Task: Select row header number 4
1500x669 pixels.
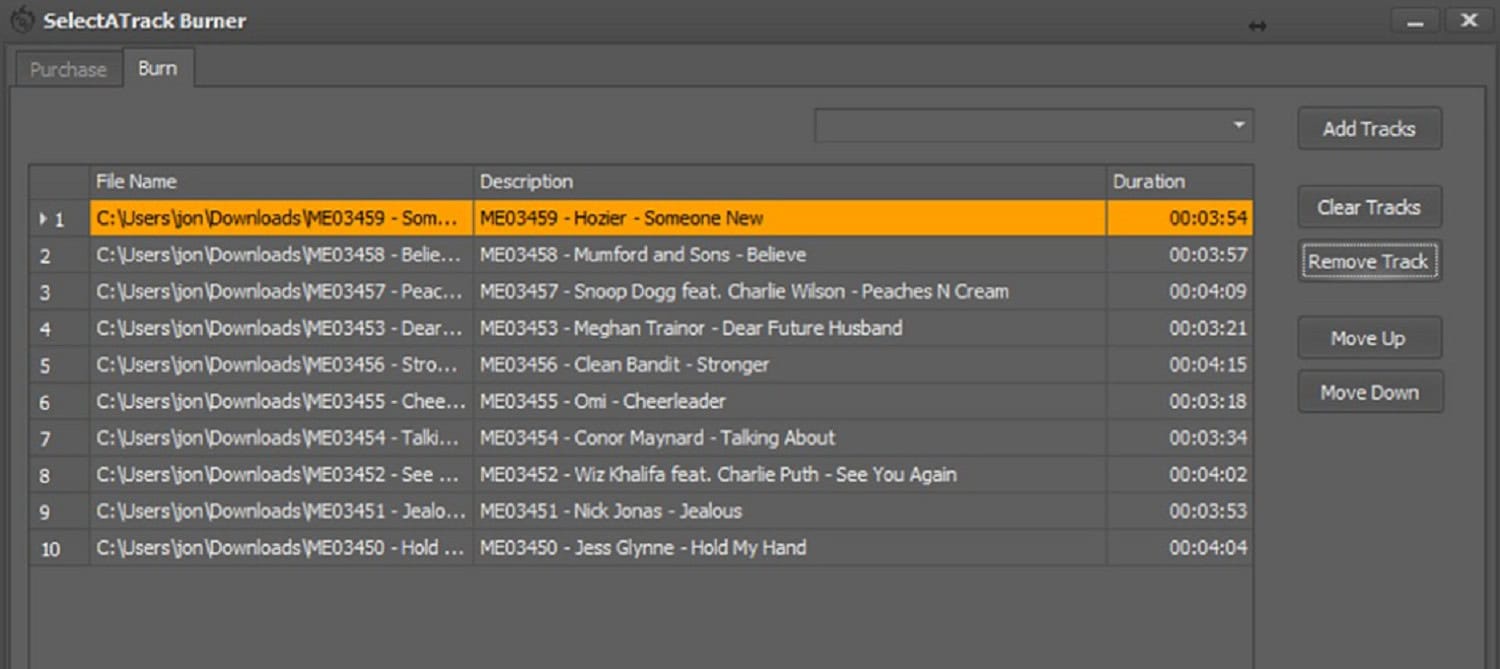Action: (x=59, y=328)
